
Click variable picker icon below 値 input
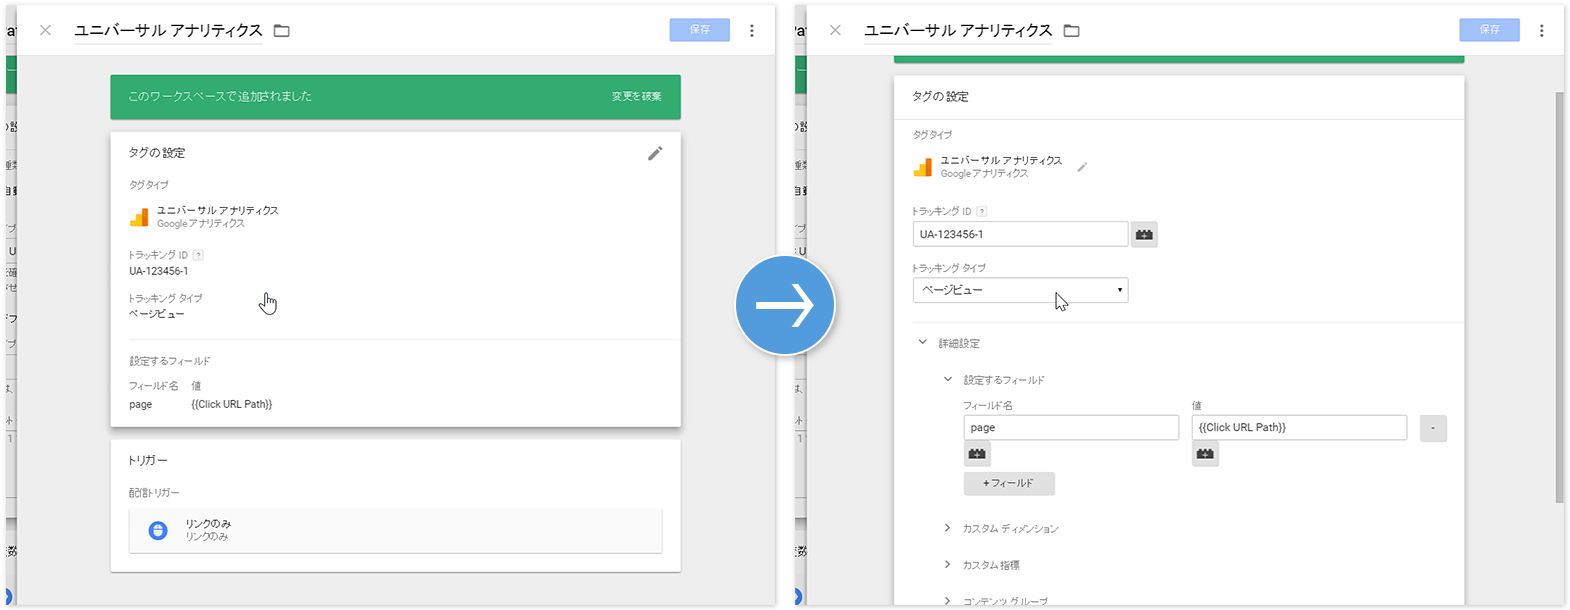point(1206,454)
